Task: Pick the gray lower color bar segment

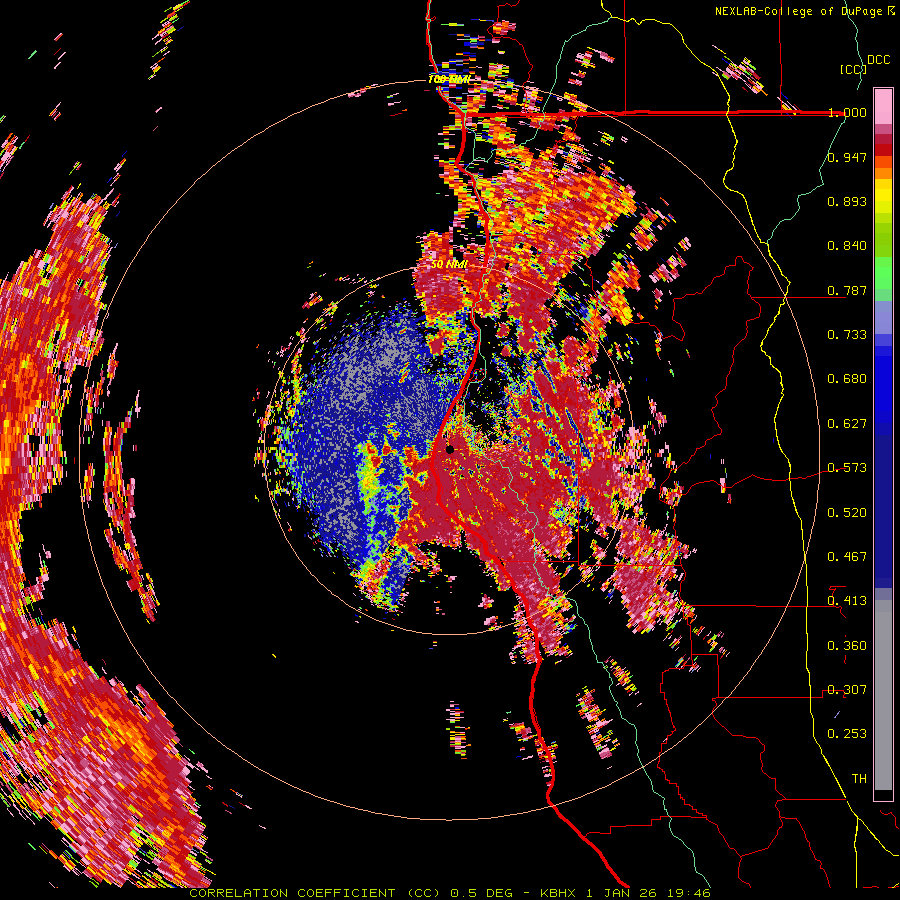Action: coord(883,695)
